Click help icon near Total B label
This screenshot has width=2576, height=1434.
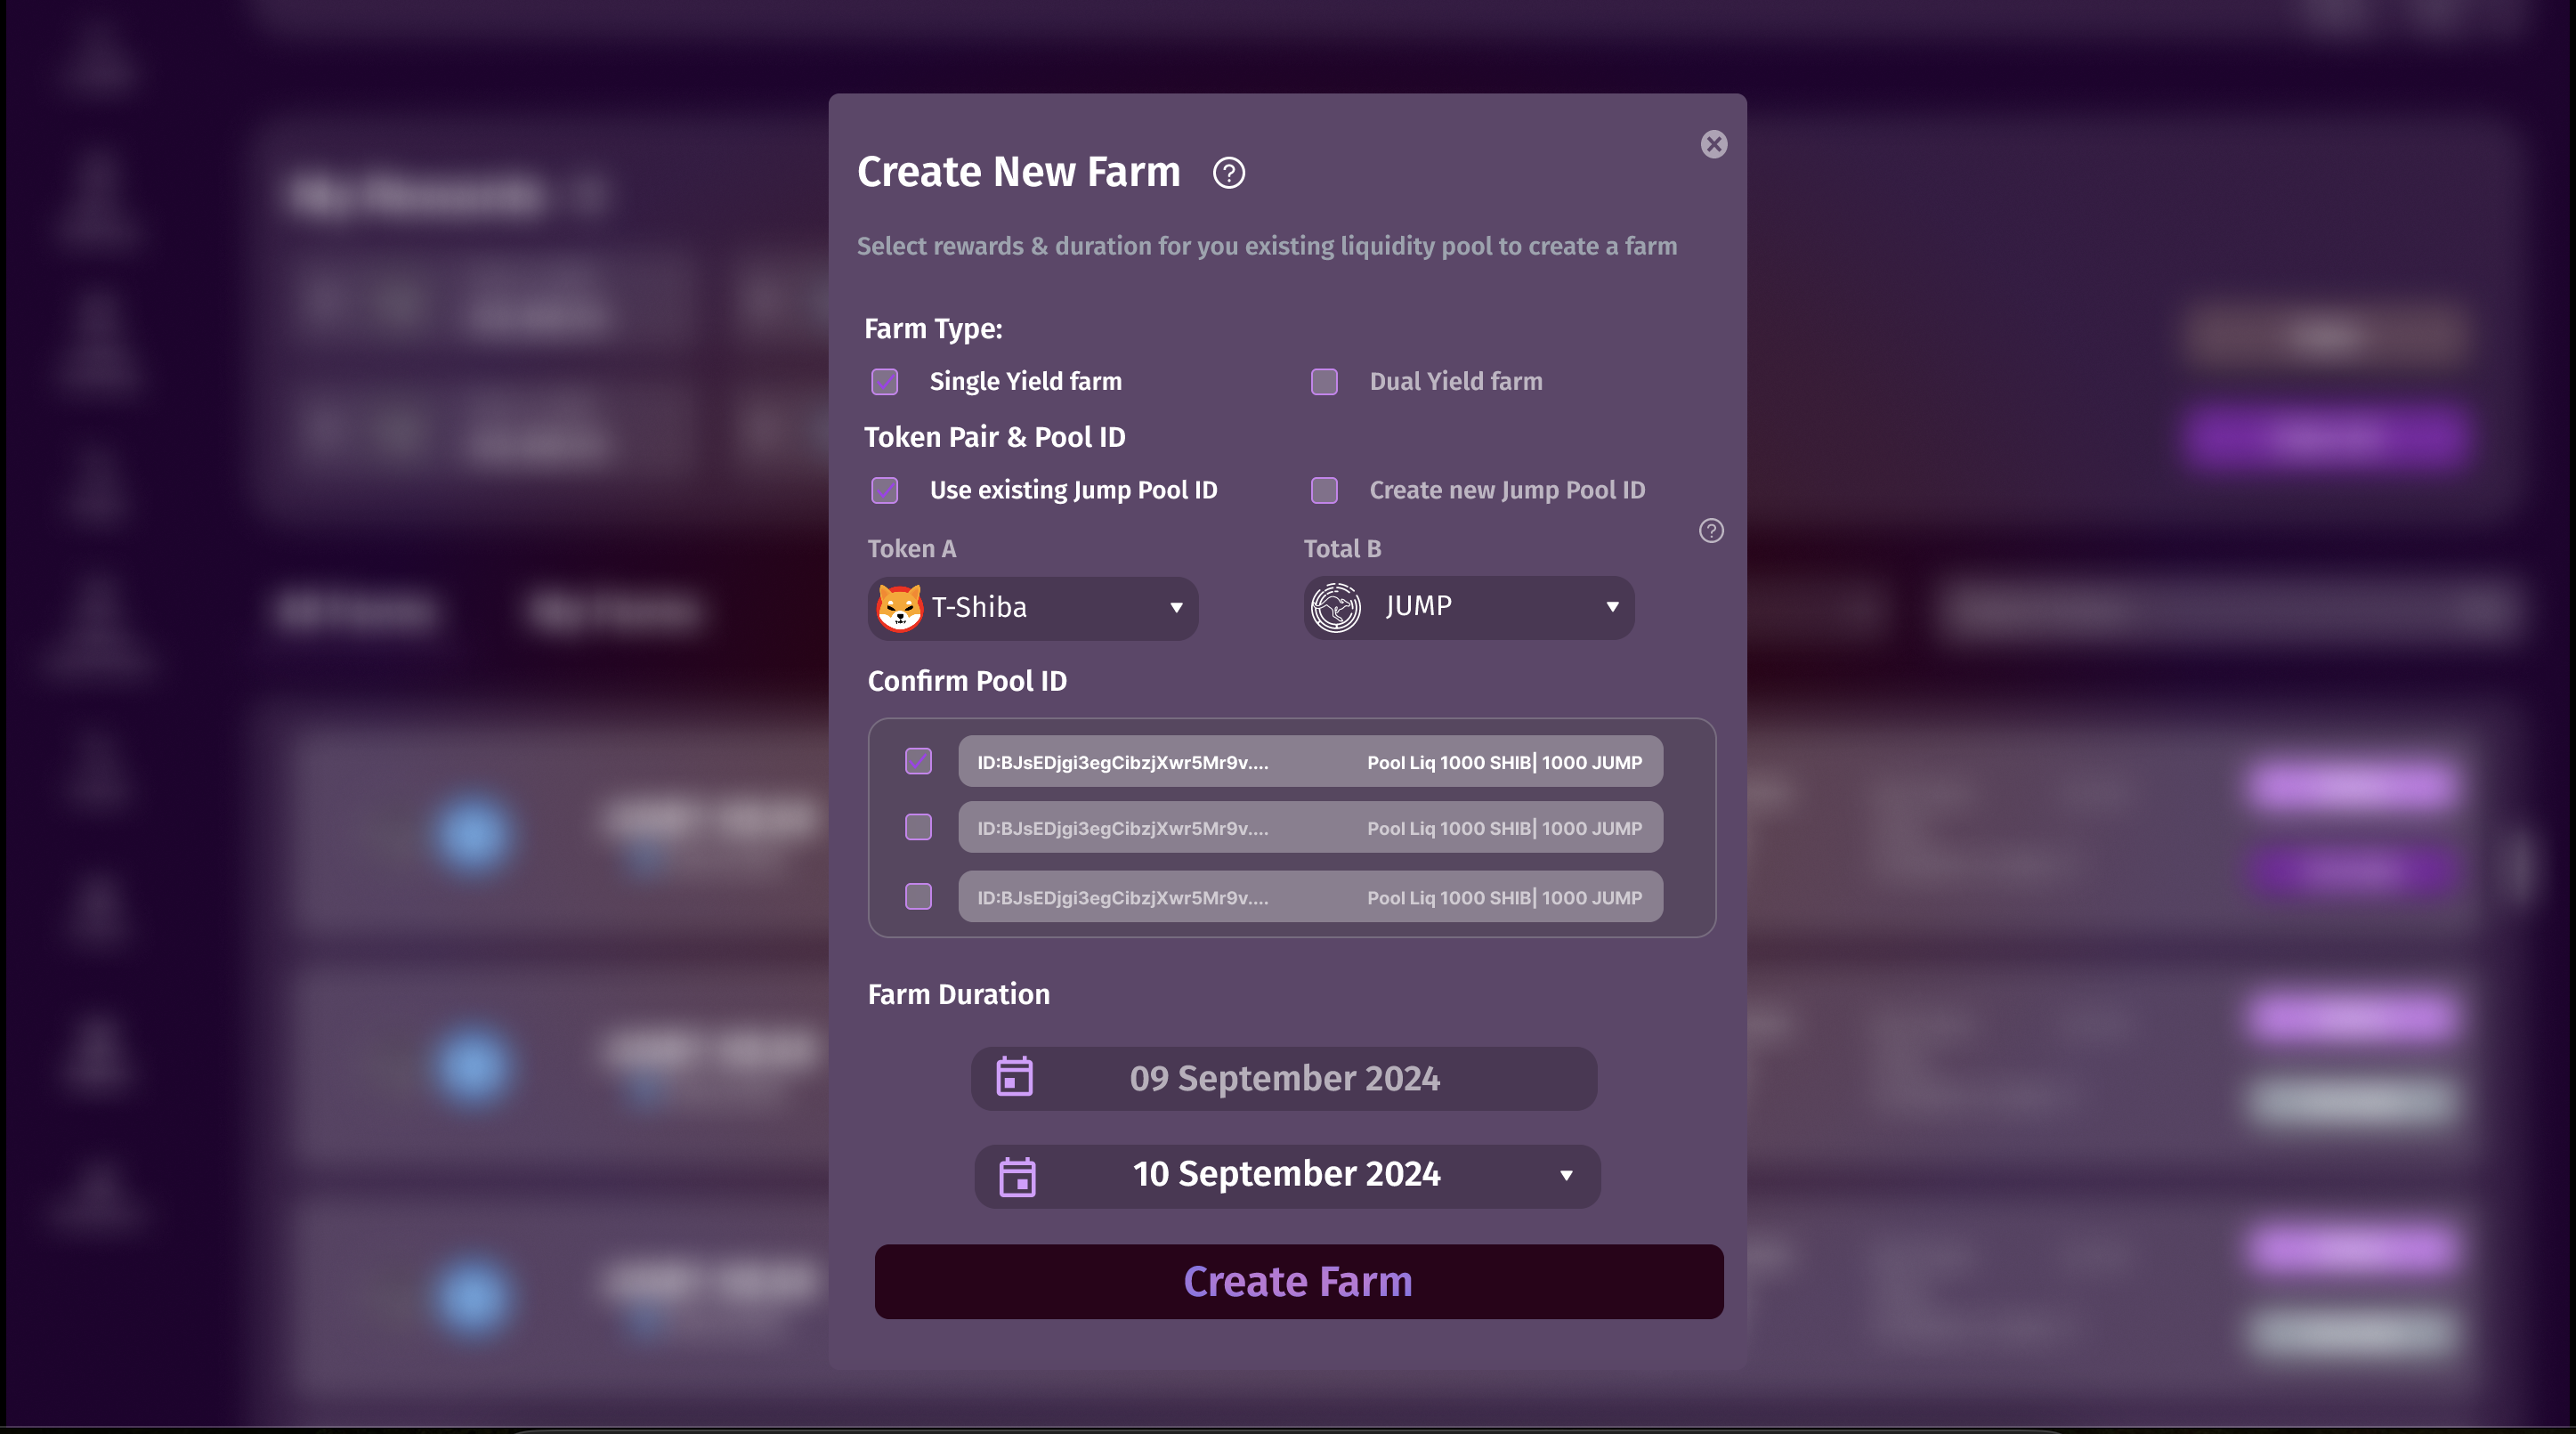pyautogui.click(x=1710, y=531)
